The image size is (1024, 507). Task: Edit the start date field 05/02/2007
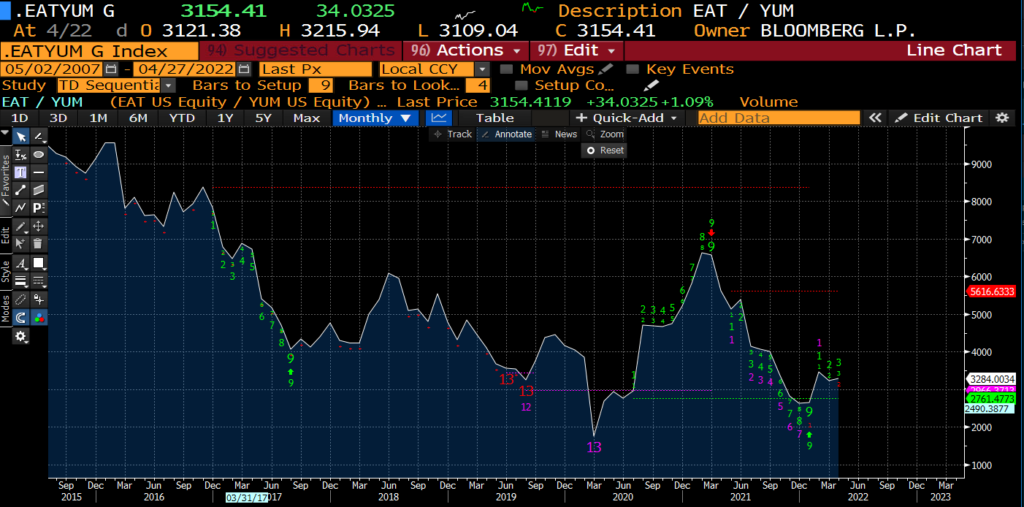pyautogui.click(x=52, y=69)
